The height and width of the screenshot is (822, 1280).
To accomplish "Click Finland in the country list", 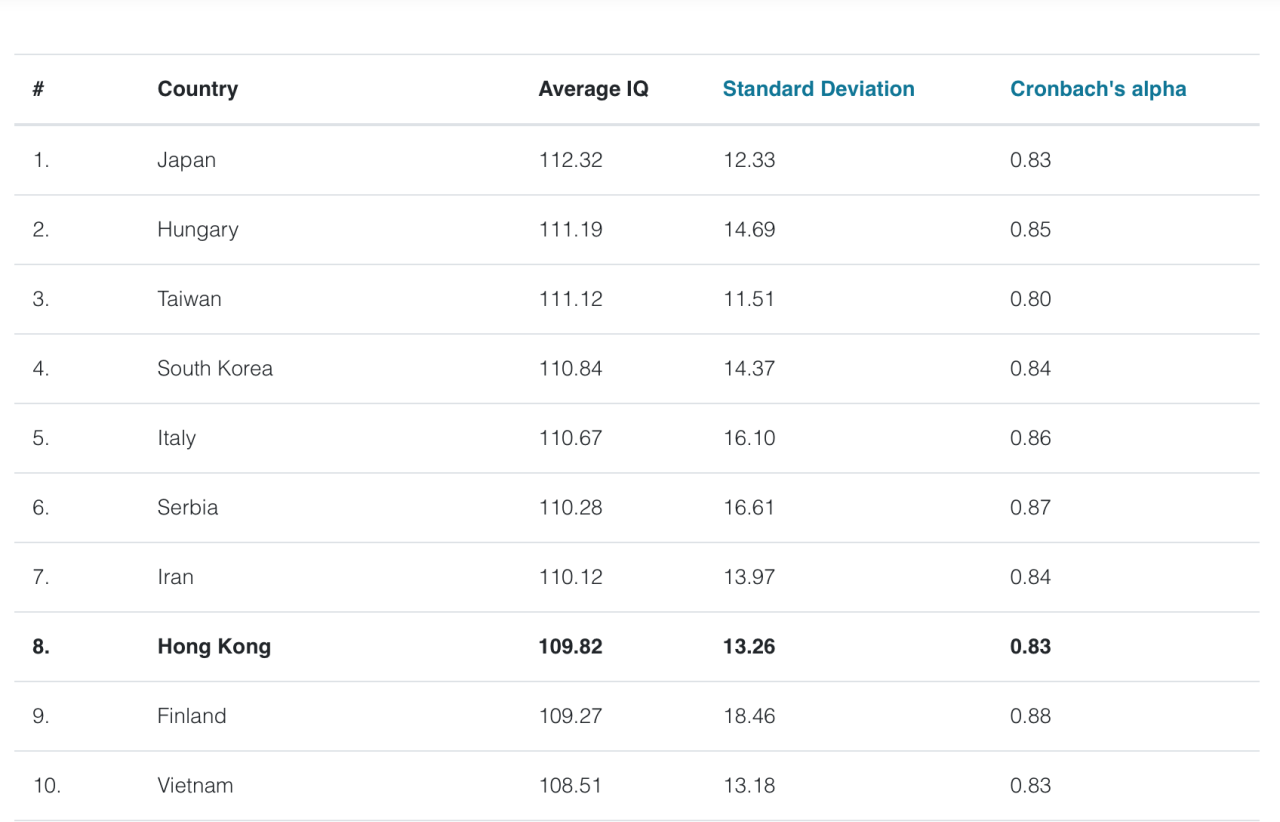I will 191,716.
